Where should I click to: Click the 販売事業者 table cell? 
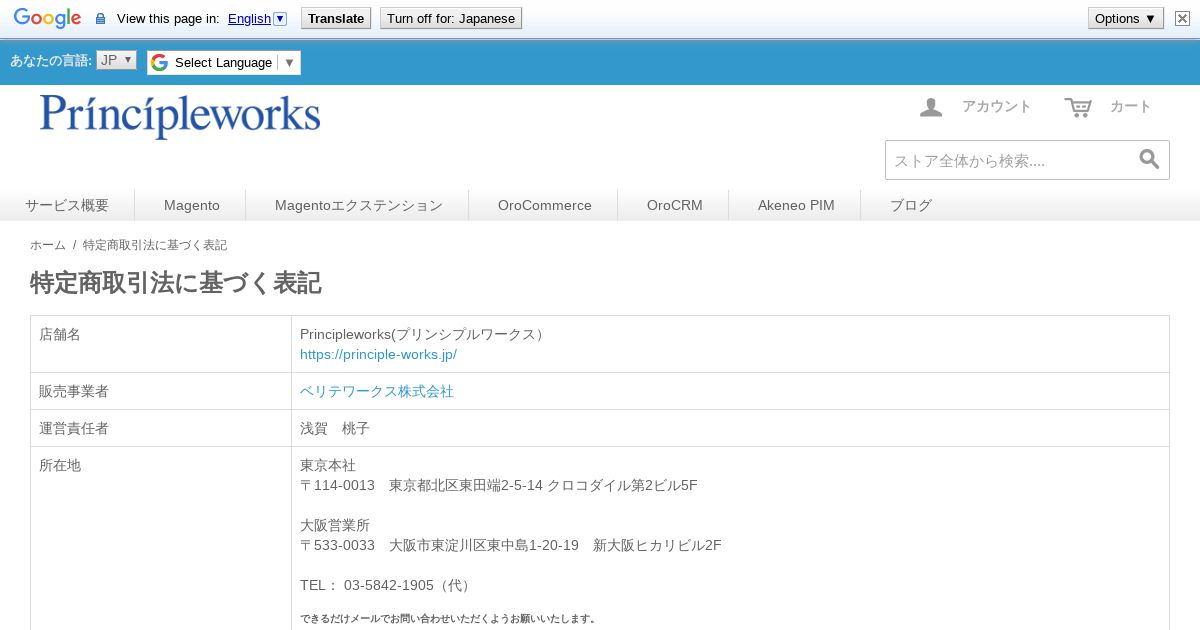click(161, 391)
